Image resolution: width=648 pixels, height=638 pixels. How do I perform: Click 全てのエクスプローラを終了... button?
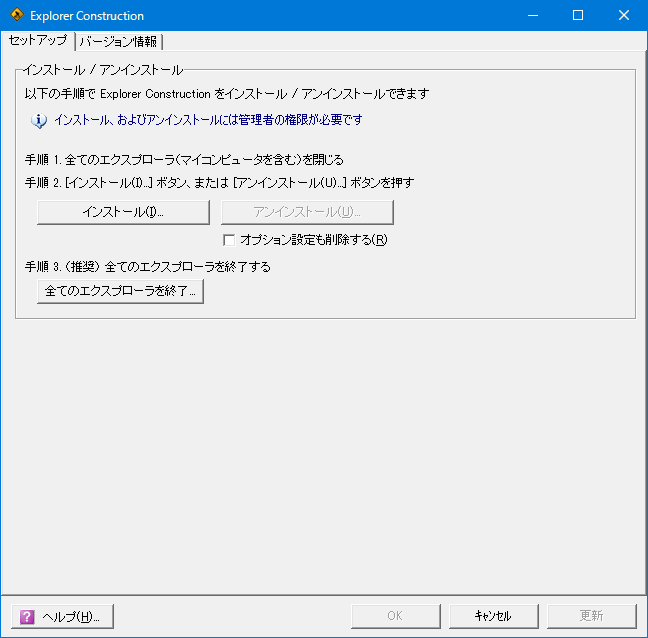point(120,291)
